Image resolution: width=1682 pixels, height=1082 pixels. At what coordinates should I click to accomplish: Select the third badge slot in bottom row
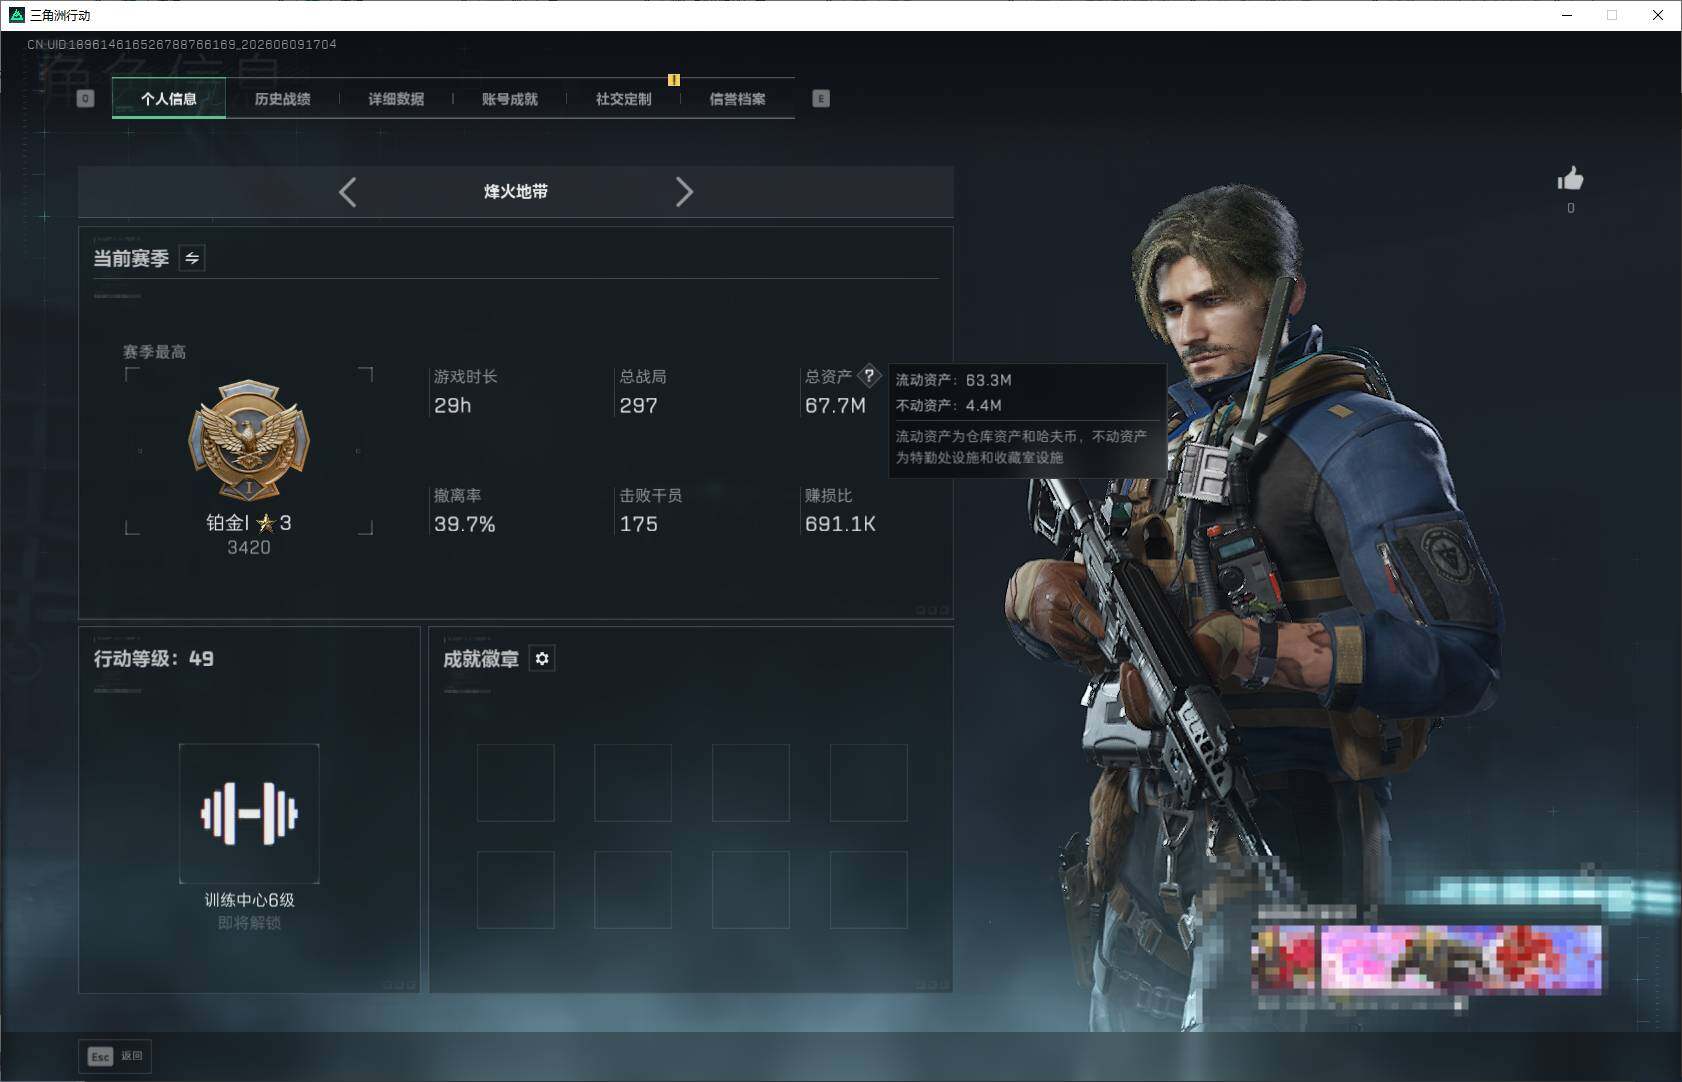coord(751,890)
